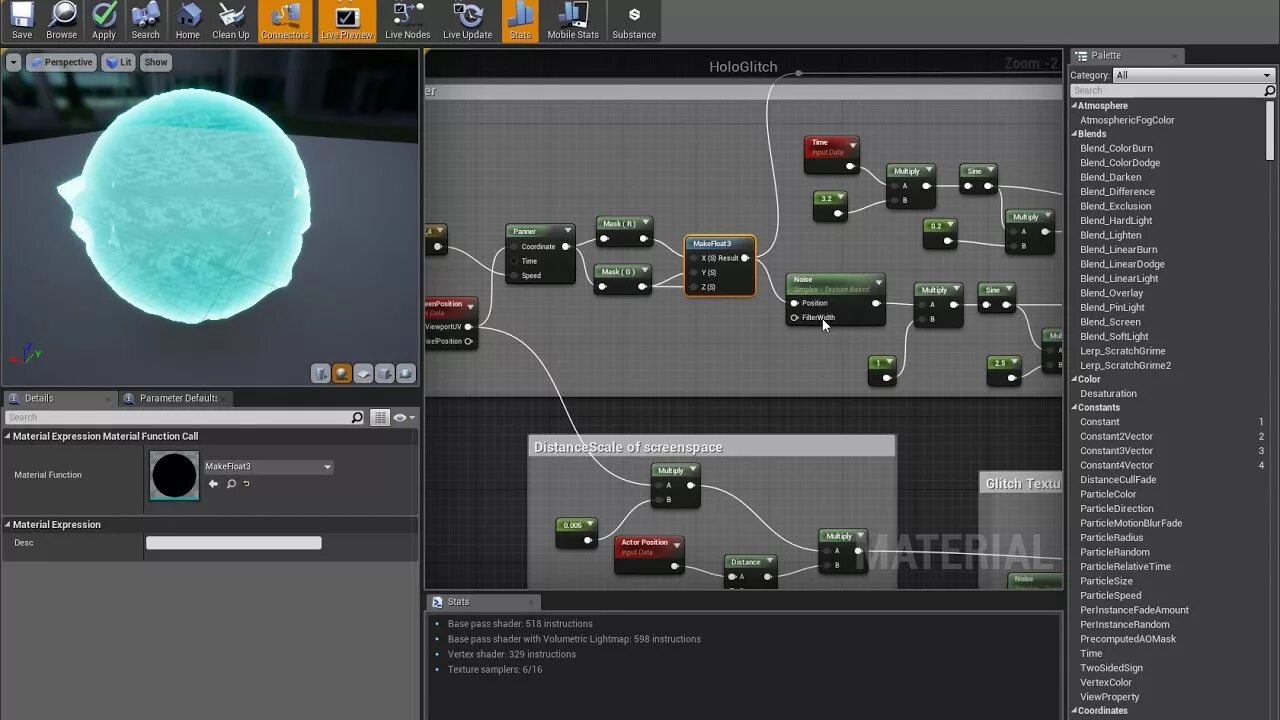Select the Palette panel tab
This screenshot has width=1280, height=720.
point(1105,56)
